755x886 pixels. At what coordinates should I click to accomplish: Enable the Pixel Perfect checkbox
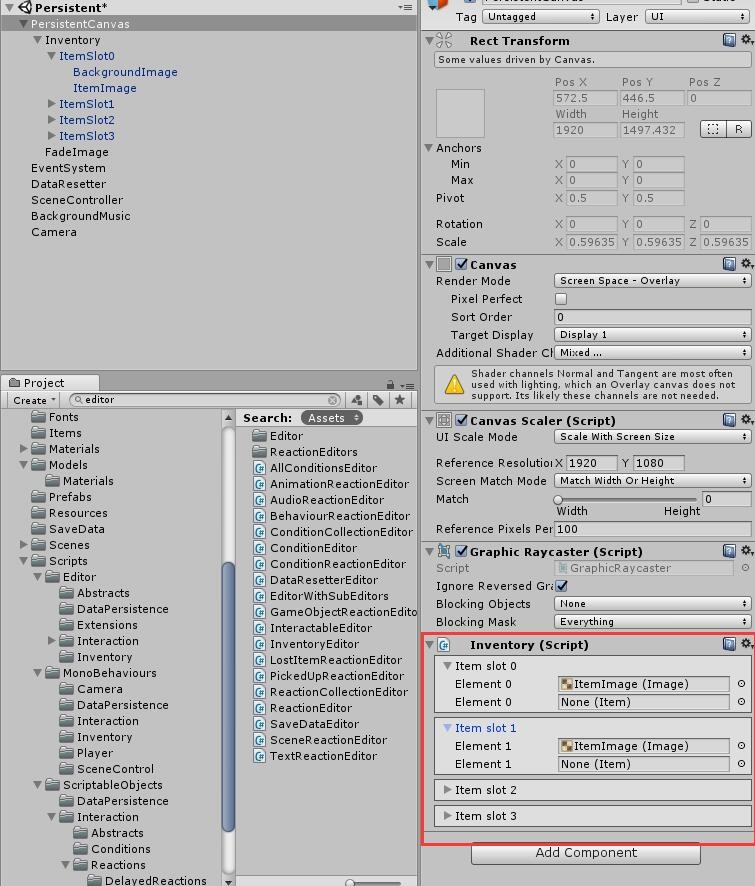pos(561,299)
